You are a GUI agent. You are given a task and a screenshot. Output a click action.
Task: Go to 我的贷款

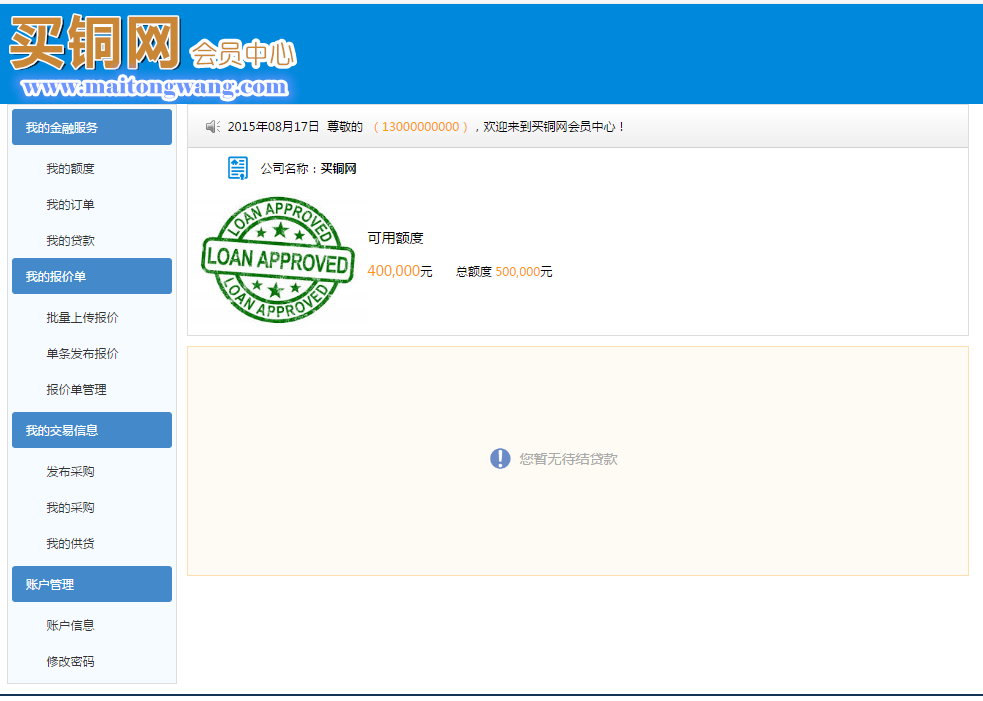tap(70, 241)
